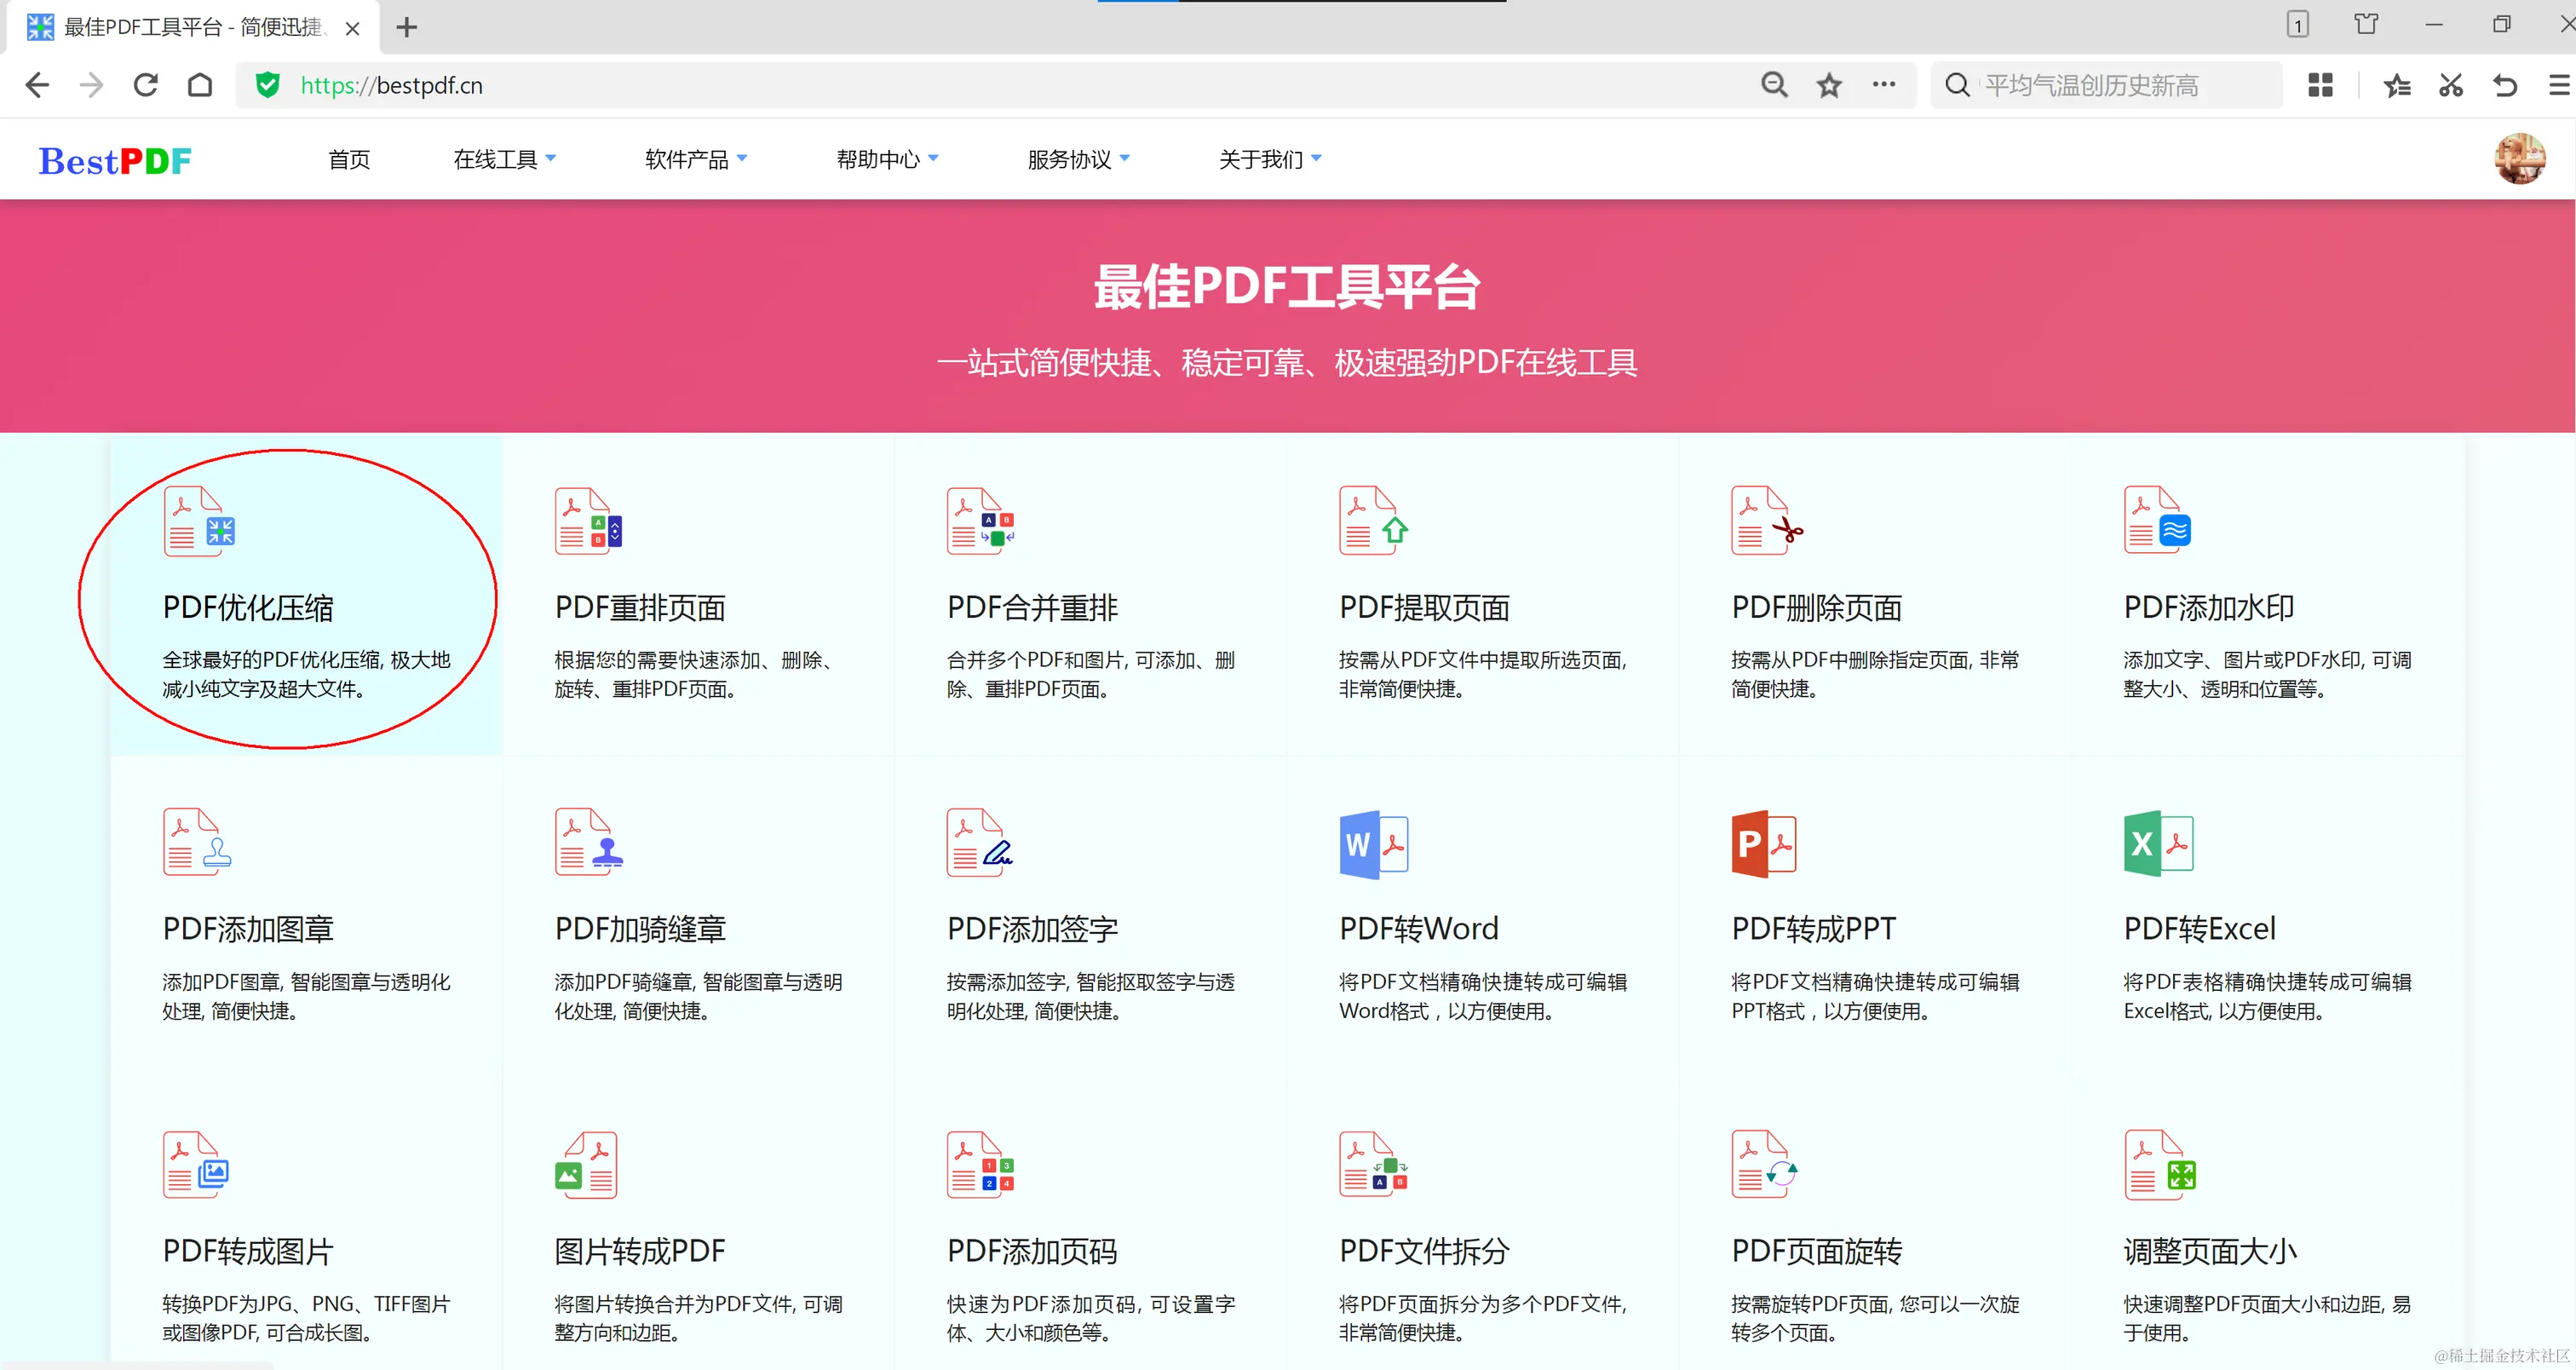This screenshot has height=1370, width=2576.
Task: Open the PDF页面旋转 rotate icon
Action: [x=1764, y=1165]
